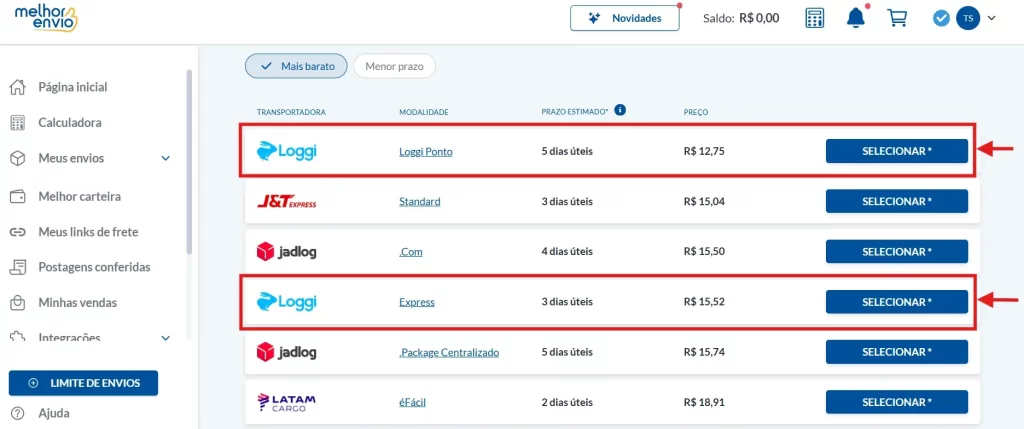
Task: Select the J&T Express Standard option
Action: (897, 201)
